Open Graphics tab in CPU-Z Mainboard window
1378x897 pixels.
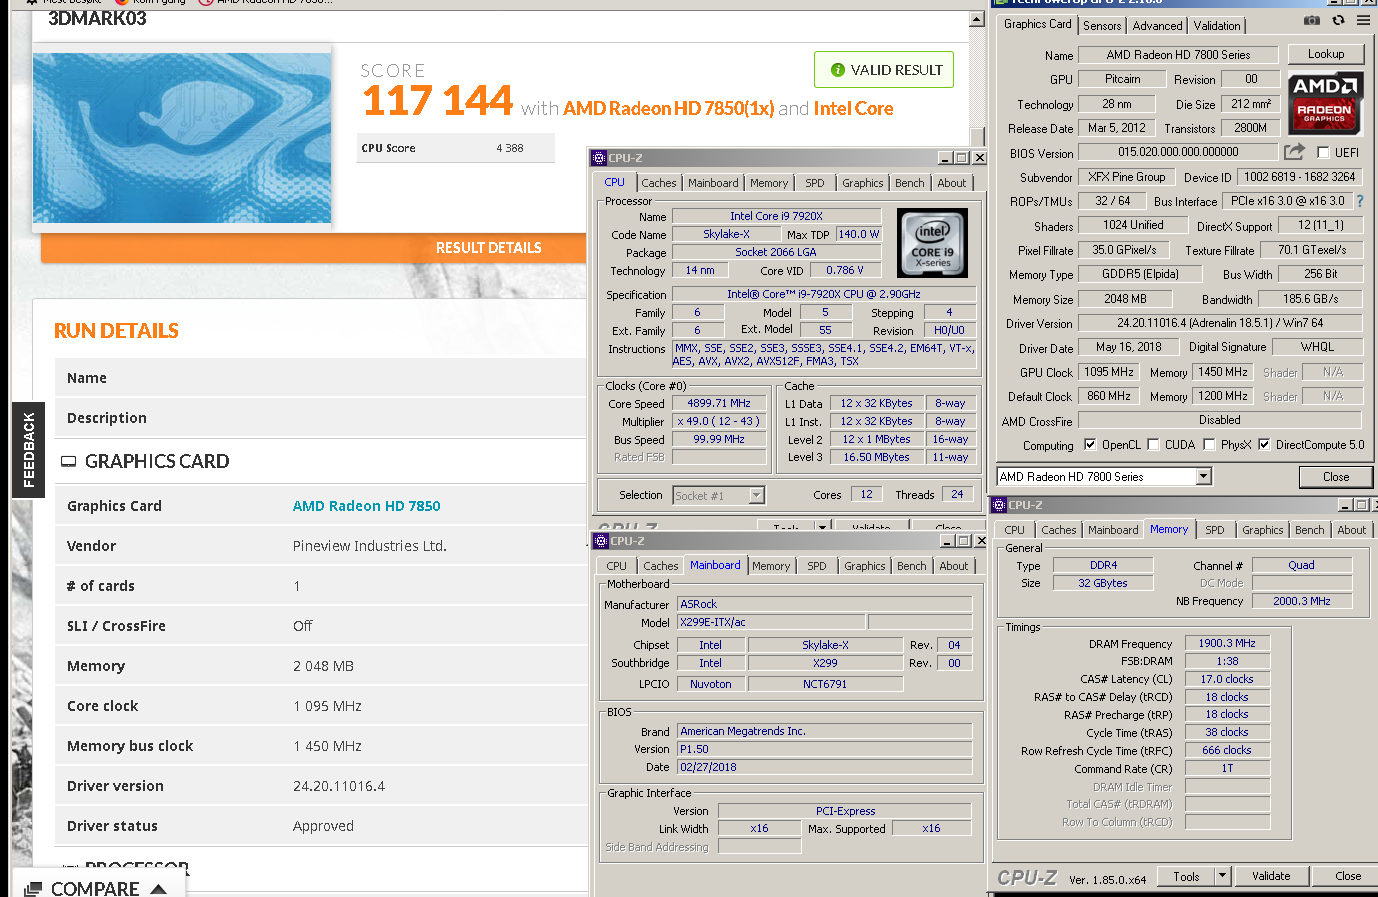pyautogui.click(x=865, y=566)
